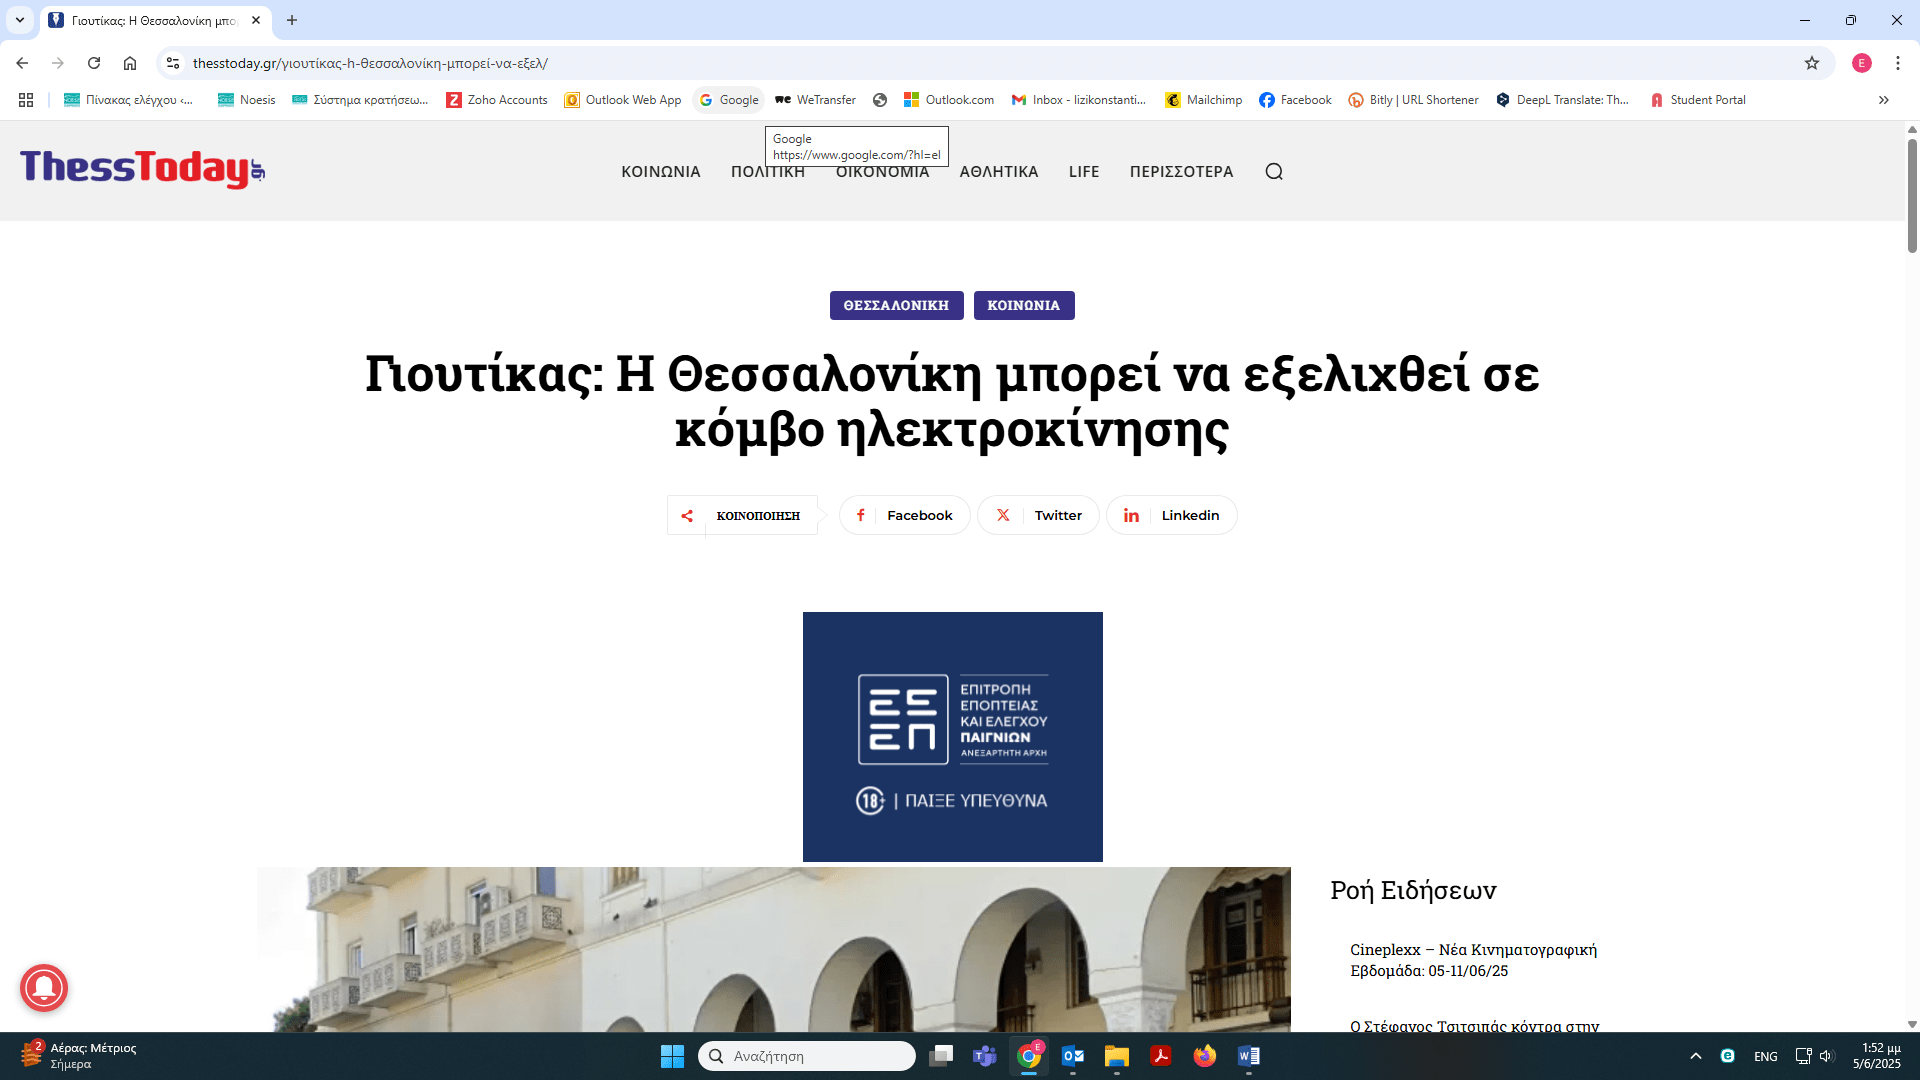Click the Cineplexx news headline link
The width and height of the screenshot is (1920, 1080).
pyautogui.click(x=1473, y=960)
